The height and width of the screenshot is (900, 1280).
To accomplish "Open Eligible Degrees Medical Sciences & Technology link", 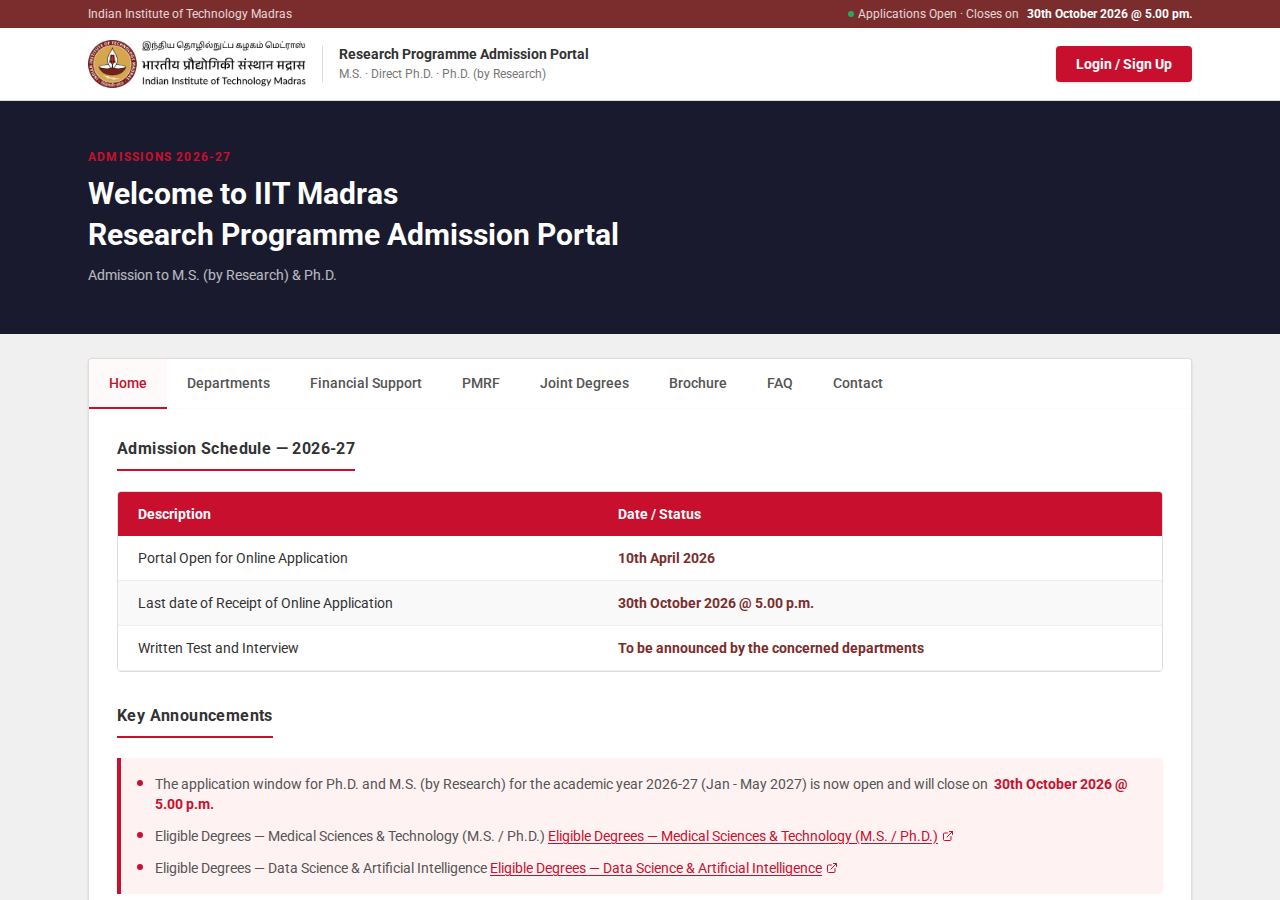I will [743, 837].
